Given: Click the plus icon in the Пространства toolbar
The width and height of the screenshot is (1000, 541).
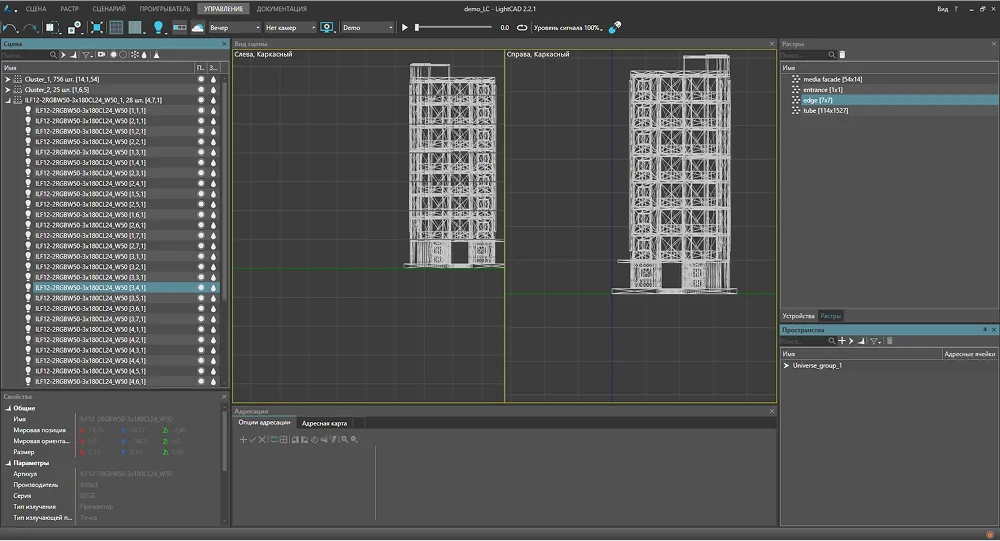Looking at the screenshot, I should pos(842,341).
